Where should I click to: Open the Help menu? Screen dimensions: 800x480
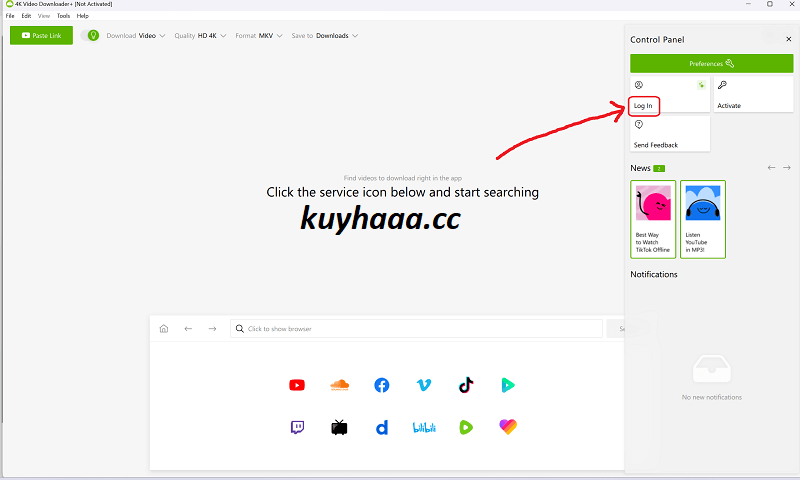pos(83,16)
